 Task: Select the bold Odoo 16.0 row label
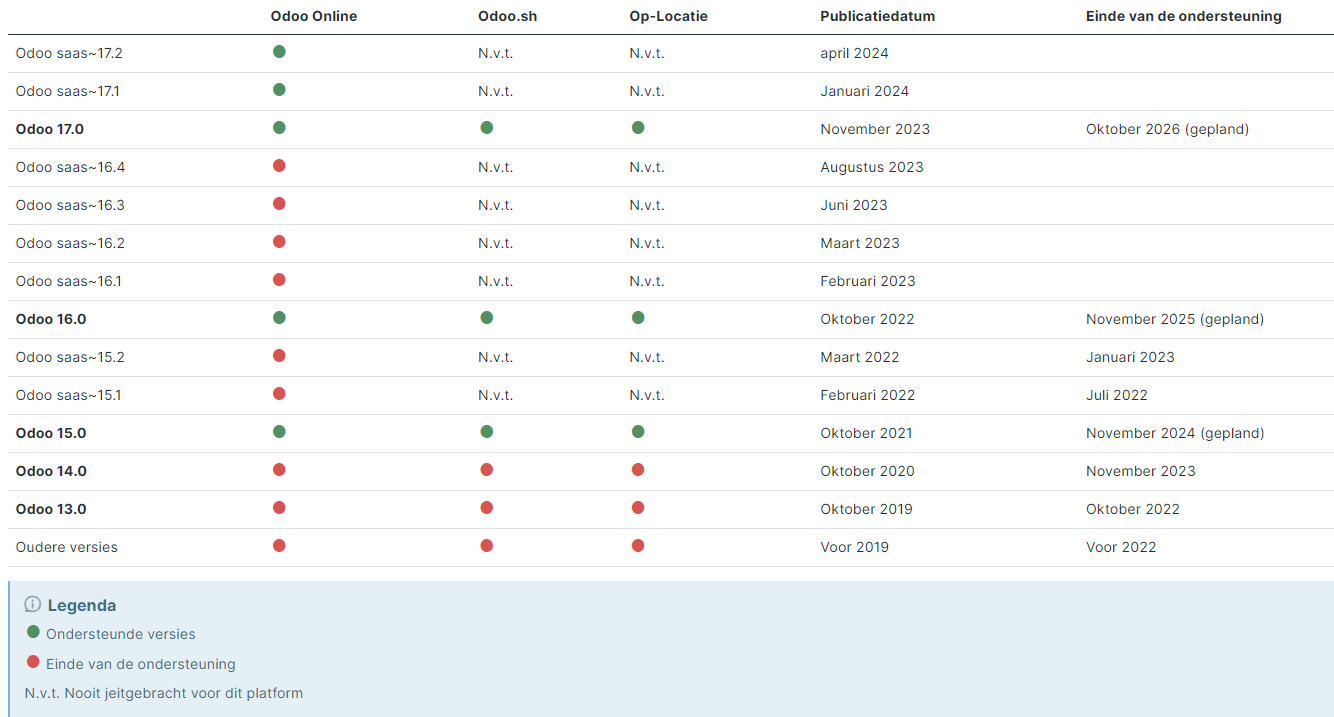[x=51, y=319]
